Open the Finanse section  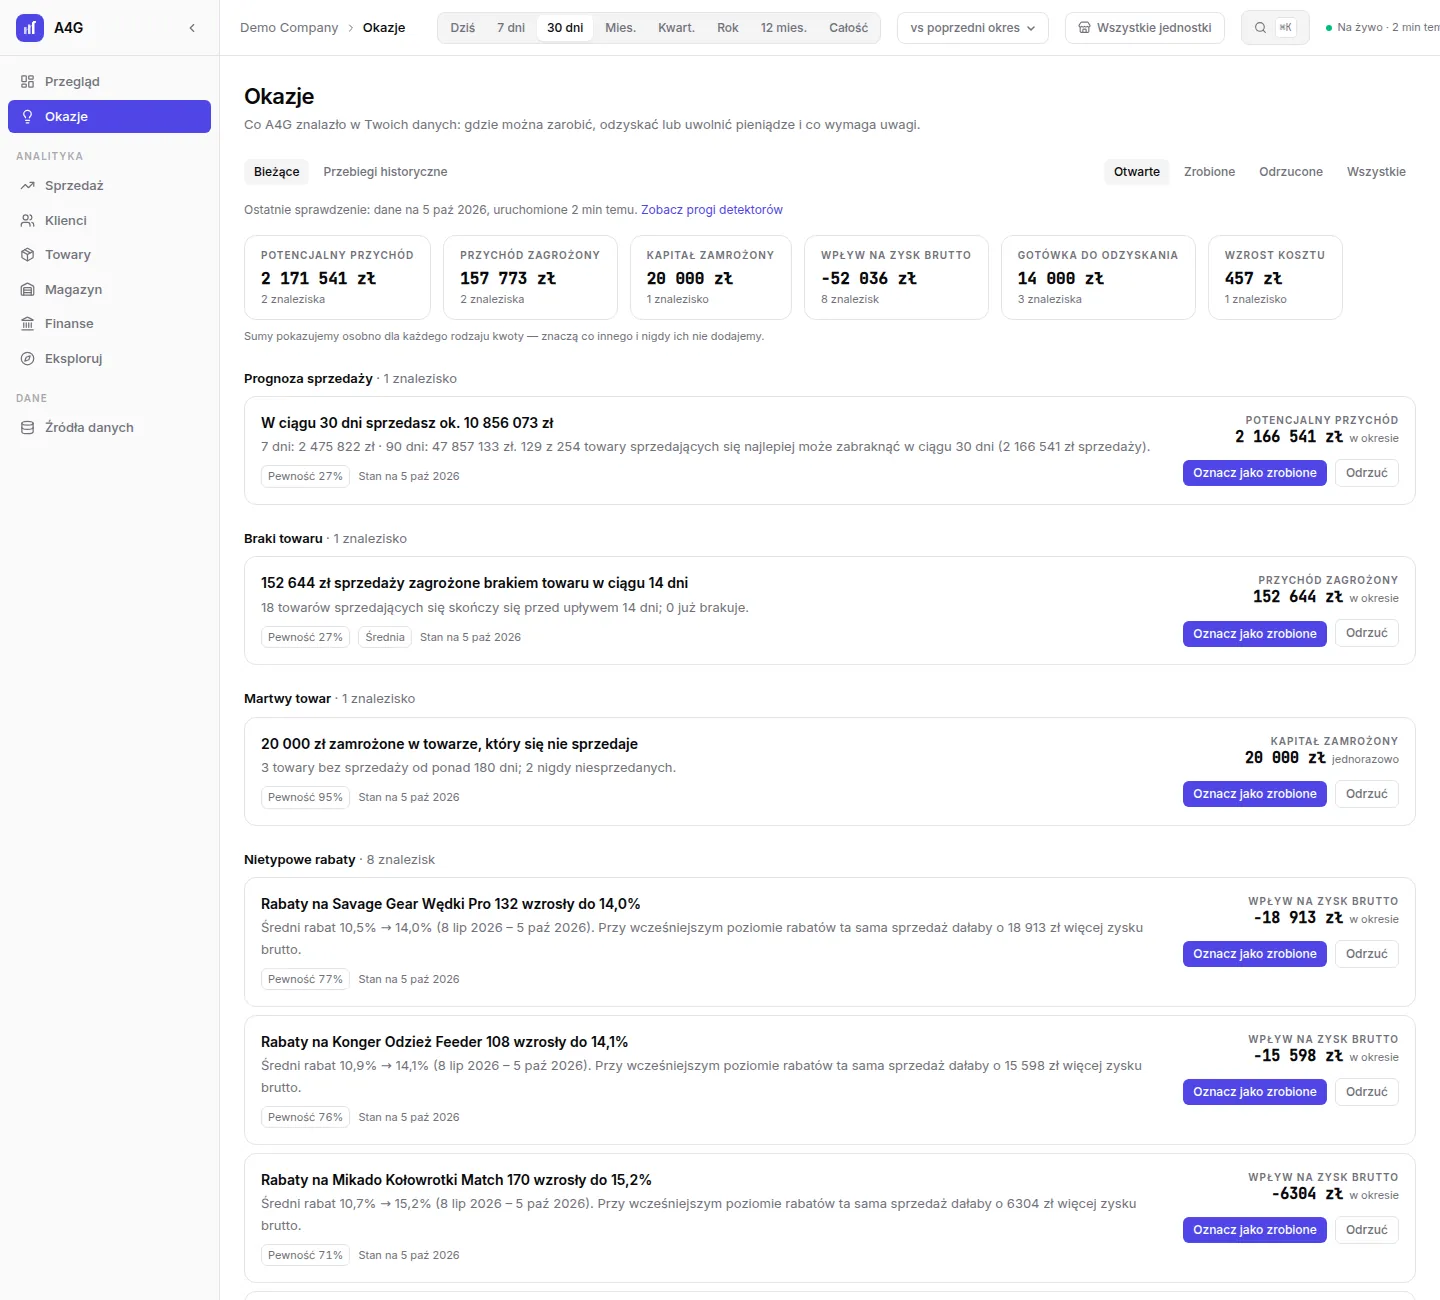pos(109,324)
